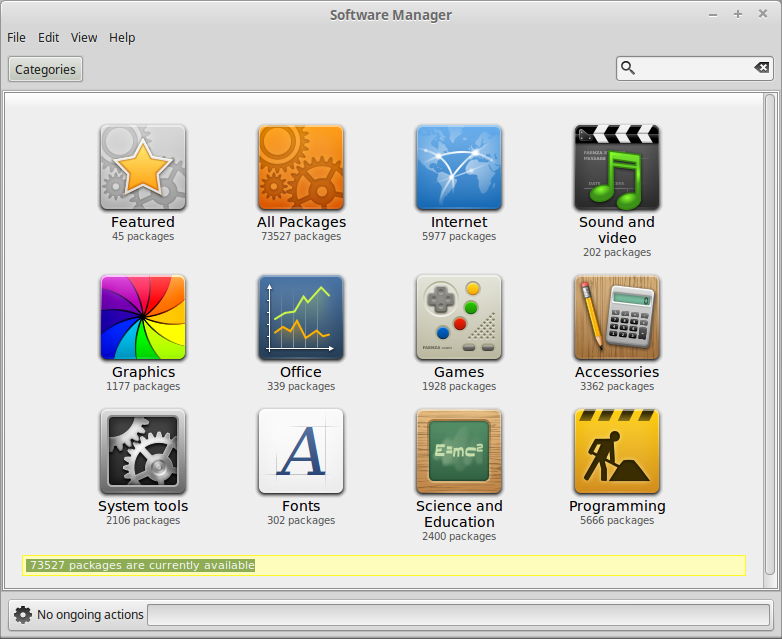Screen dimensions: 782x639
Task: Open the Office chart icon
Action: [301, 317]
